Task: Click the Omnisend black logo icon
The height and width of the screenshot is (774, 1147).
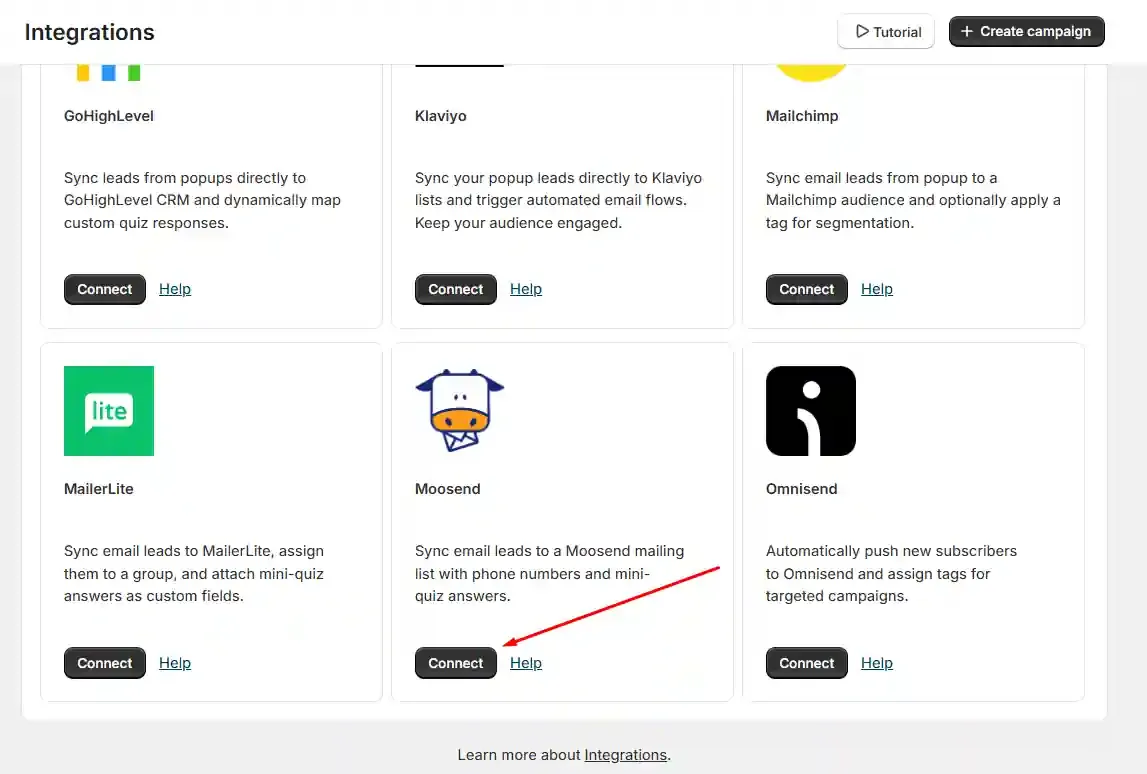Action: point(811,410)
